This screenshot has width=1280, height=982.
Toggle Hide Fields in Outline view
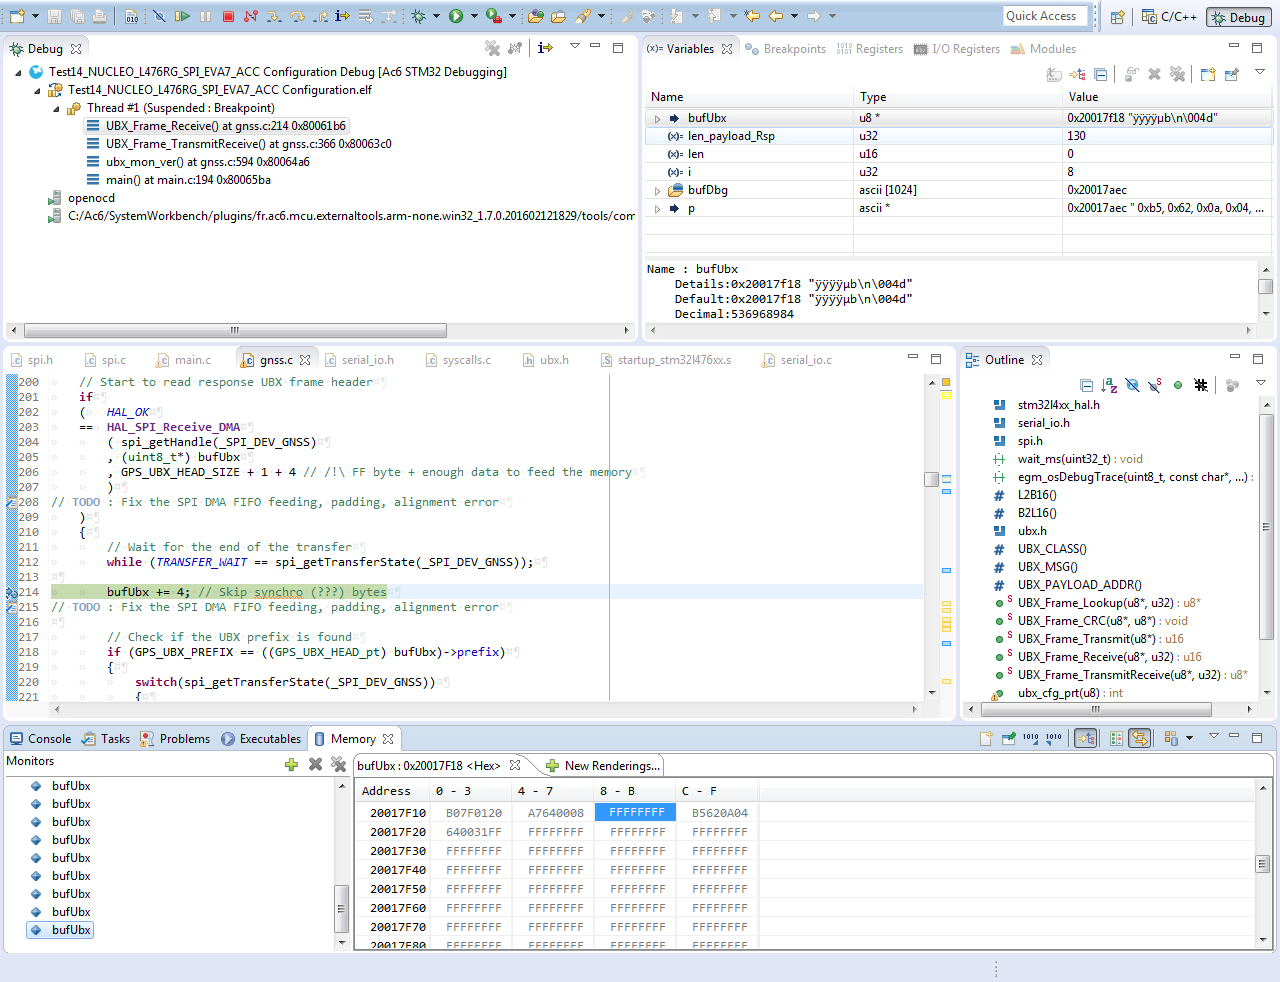pos(1132,385)
